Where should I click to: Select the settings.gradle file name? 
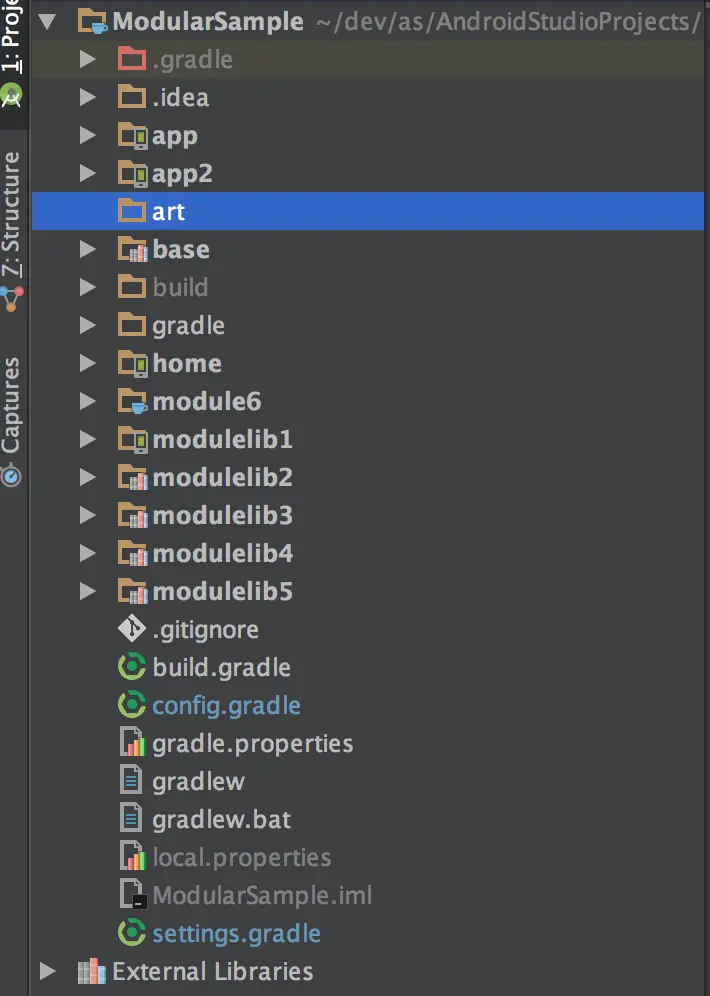pyautogui.click(x=236, y=934)
